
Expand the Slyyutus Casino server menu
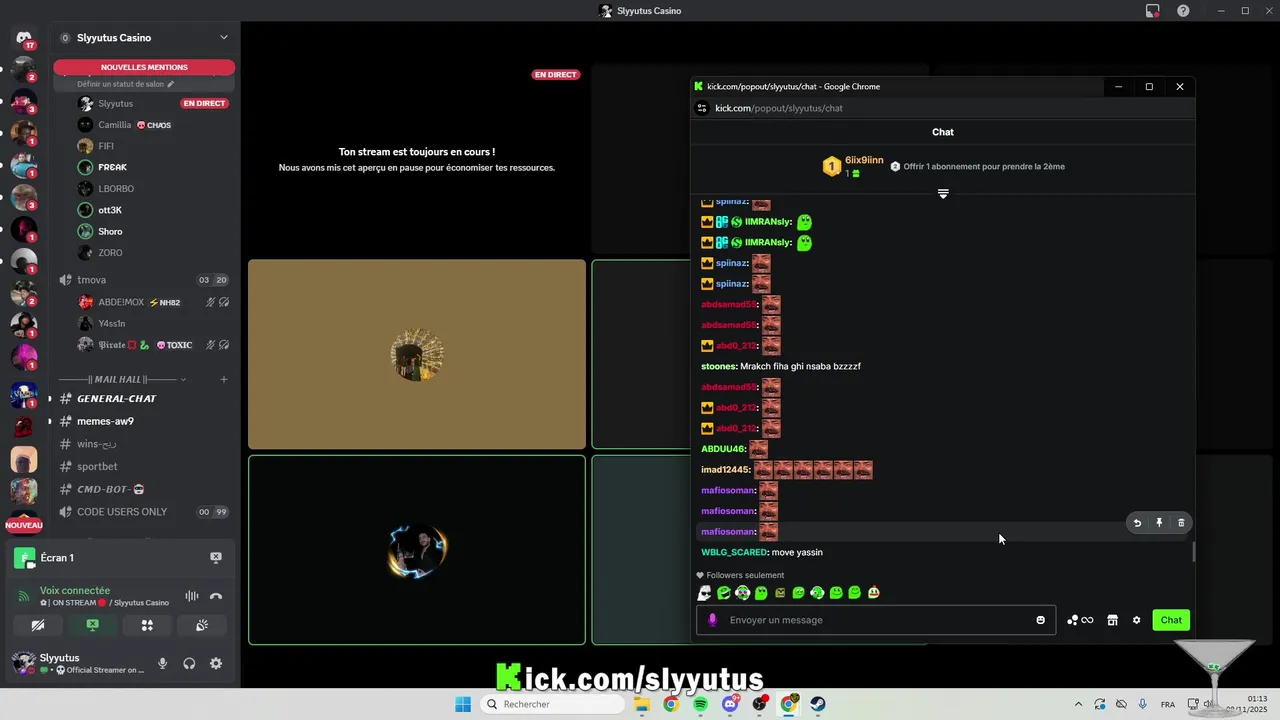tap(224, 38)
